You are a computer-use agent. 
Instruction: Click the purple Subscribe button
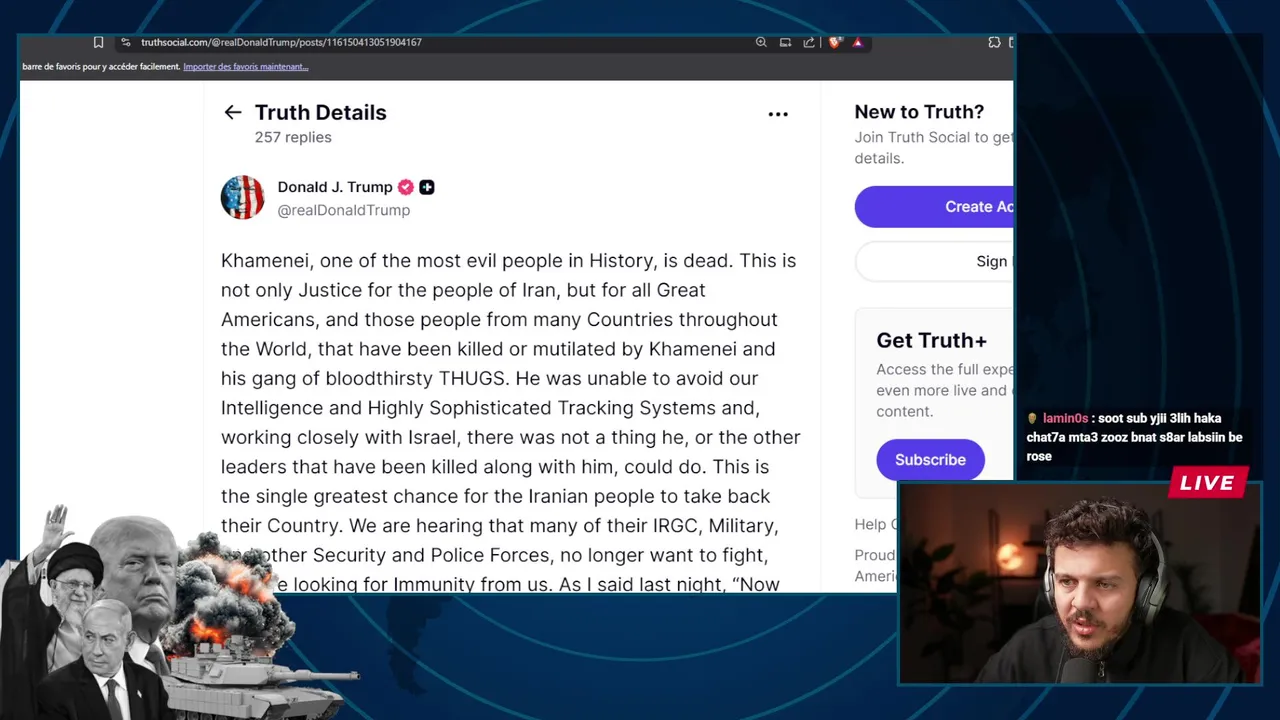point(930,460)
